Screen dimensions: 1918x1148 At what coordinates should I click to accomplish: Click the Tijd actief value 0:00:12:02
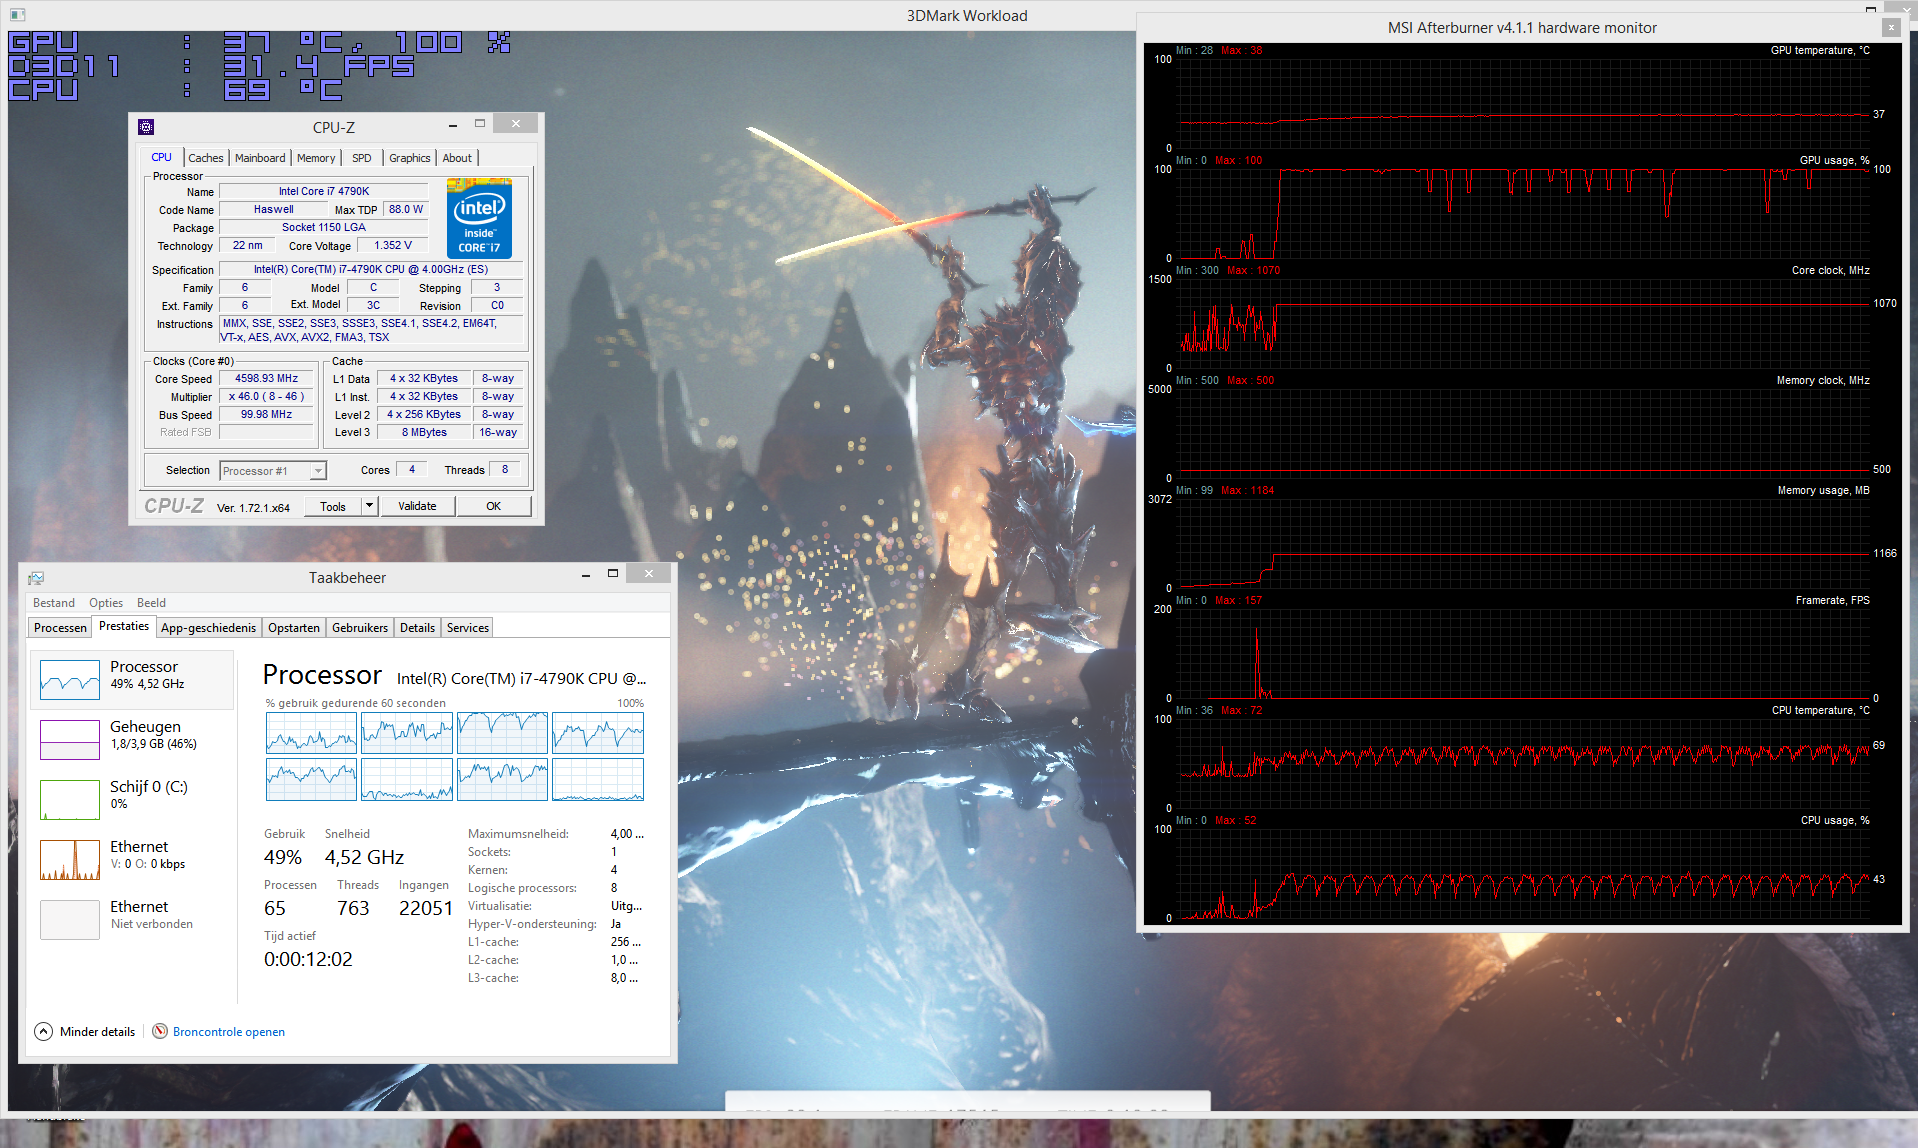click(308, 959)
